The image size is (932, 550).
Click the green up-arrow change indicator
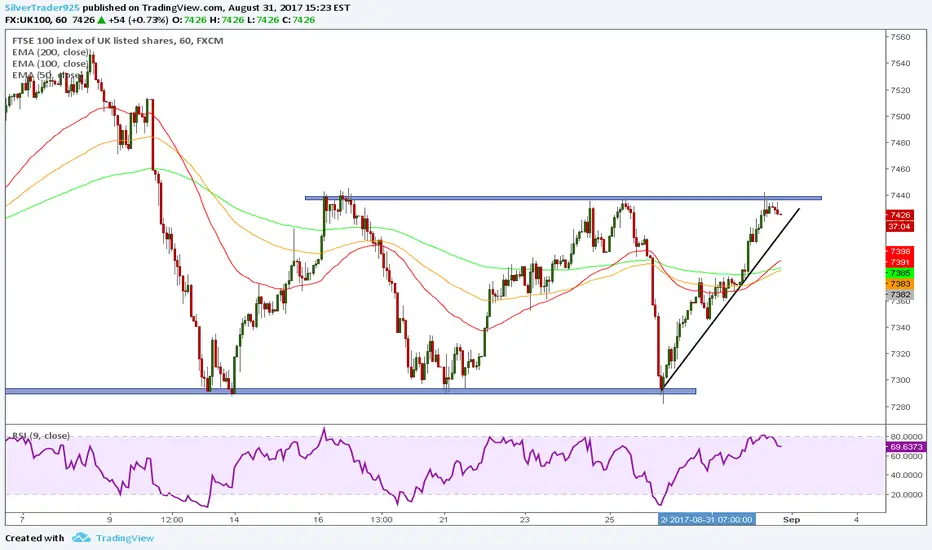click(102, 20)
